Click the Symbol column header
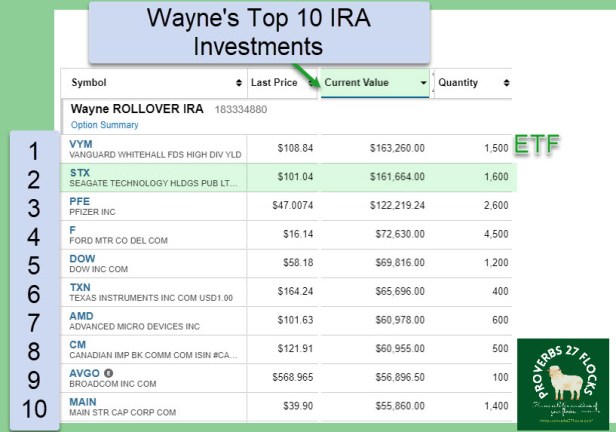616x432 pixels. click(x=89, y=83)
